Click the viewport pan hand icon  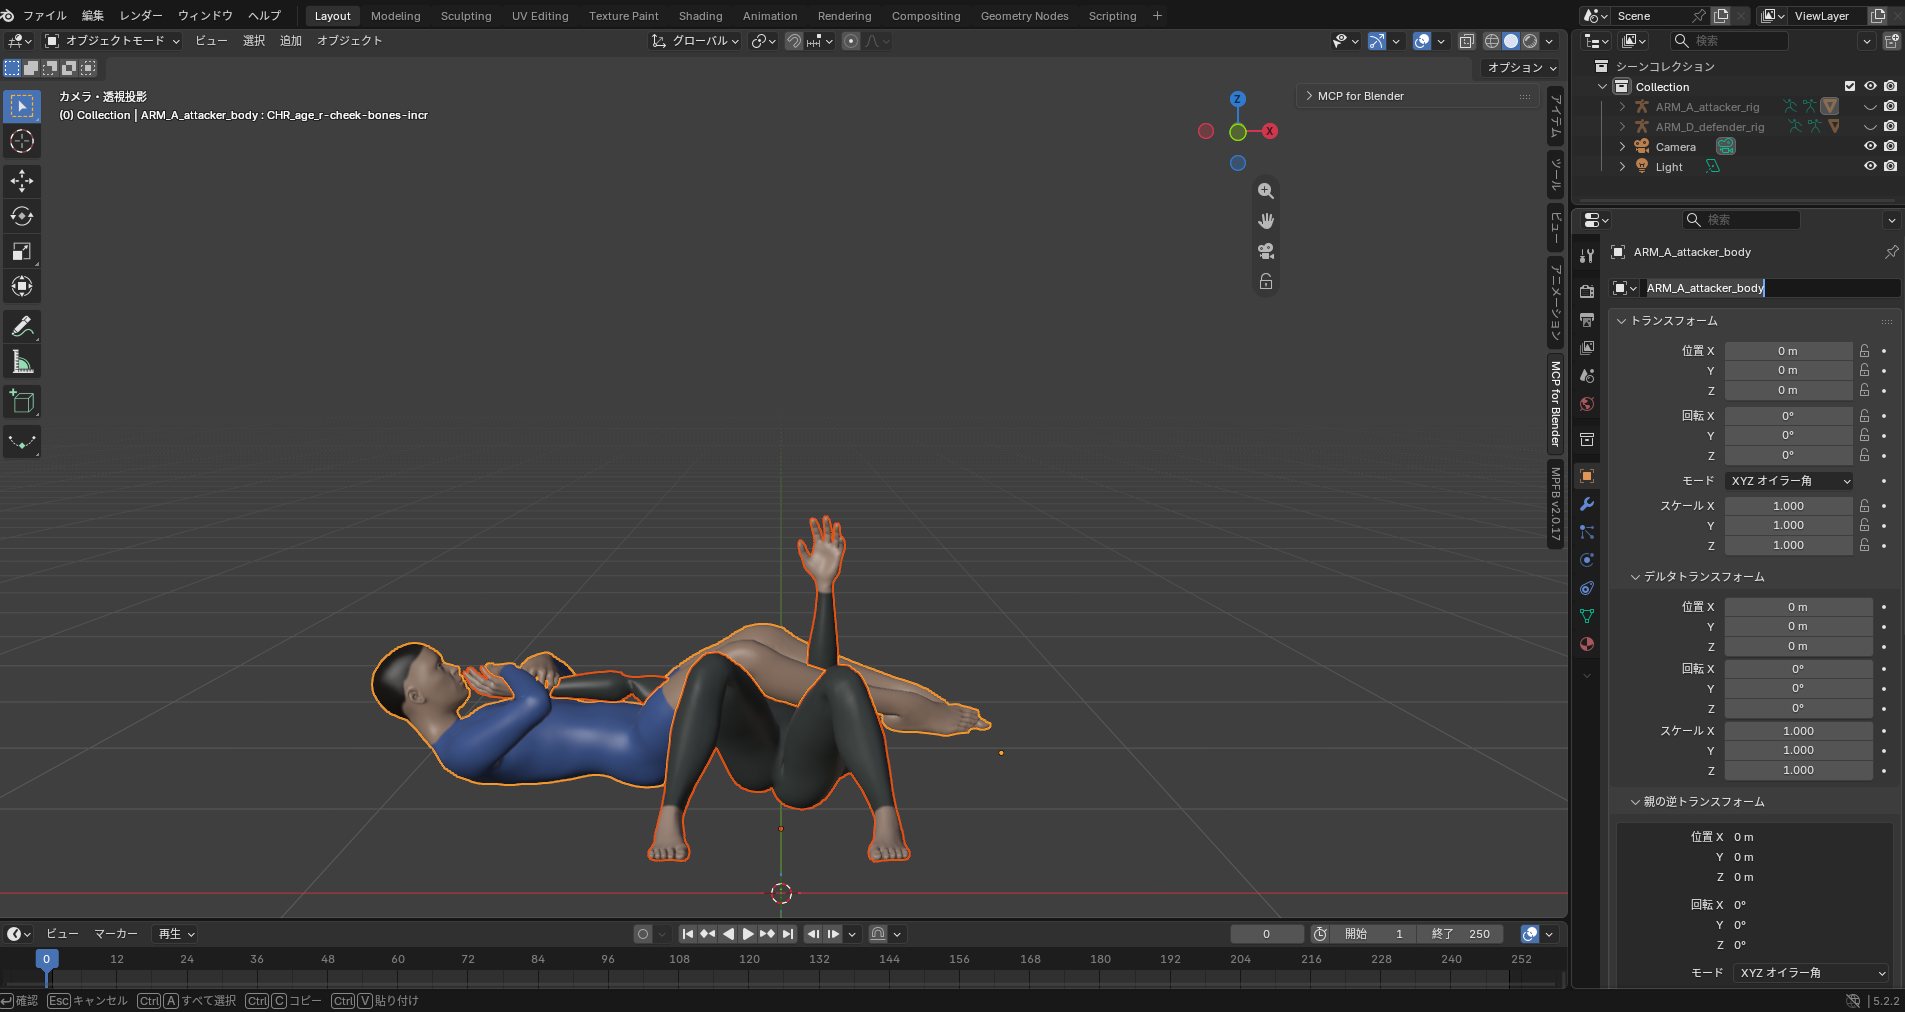point(1266,221)
